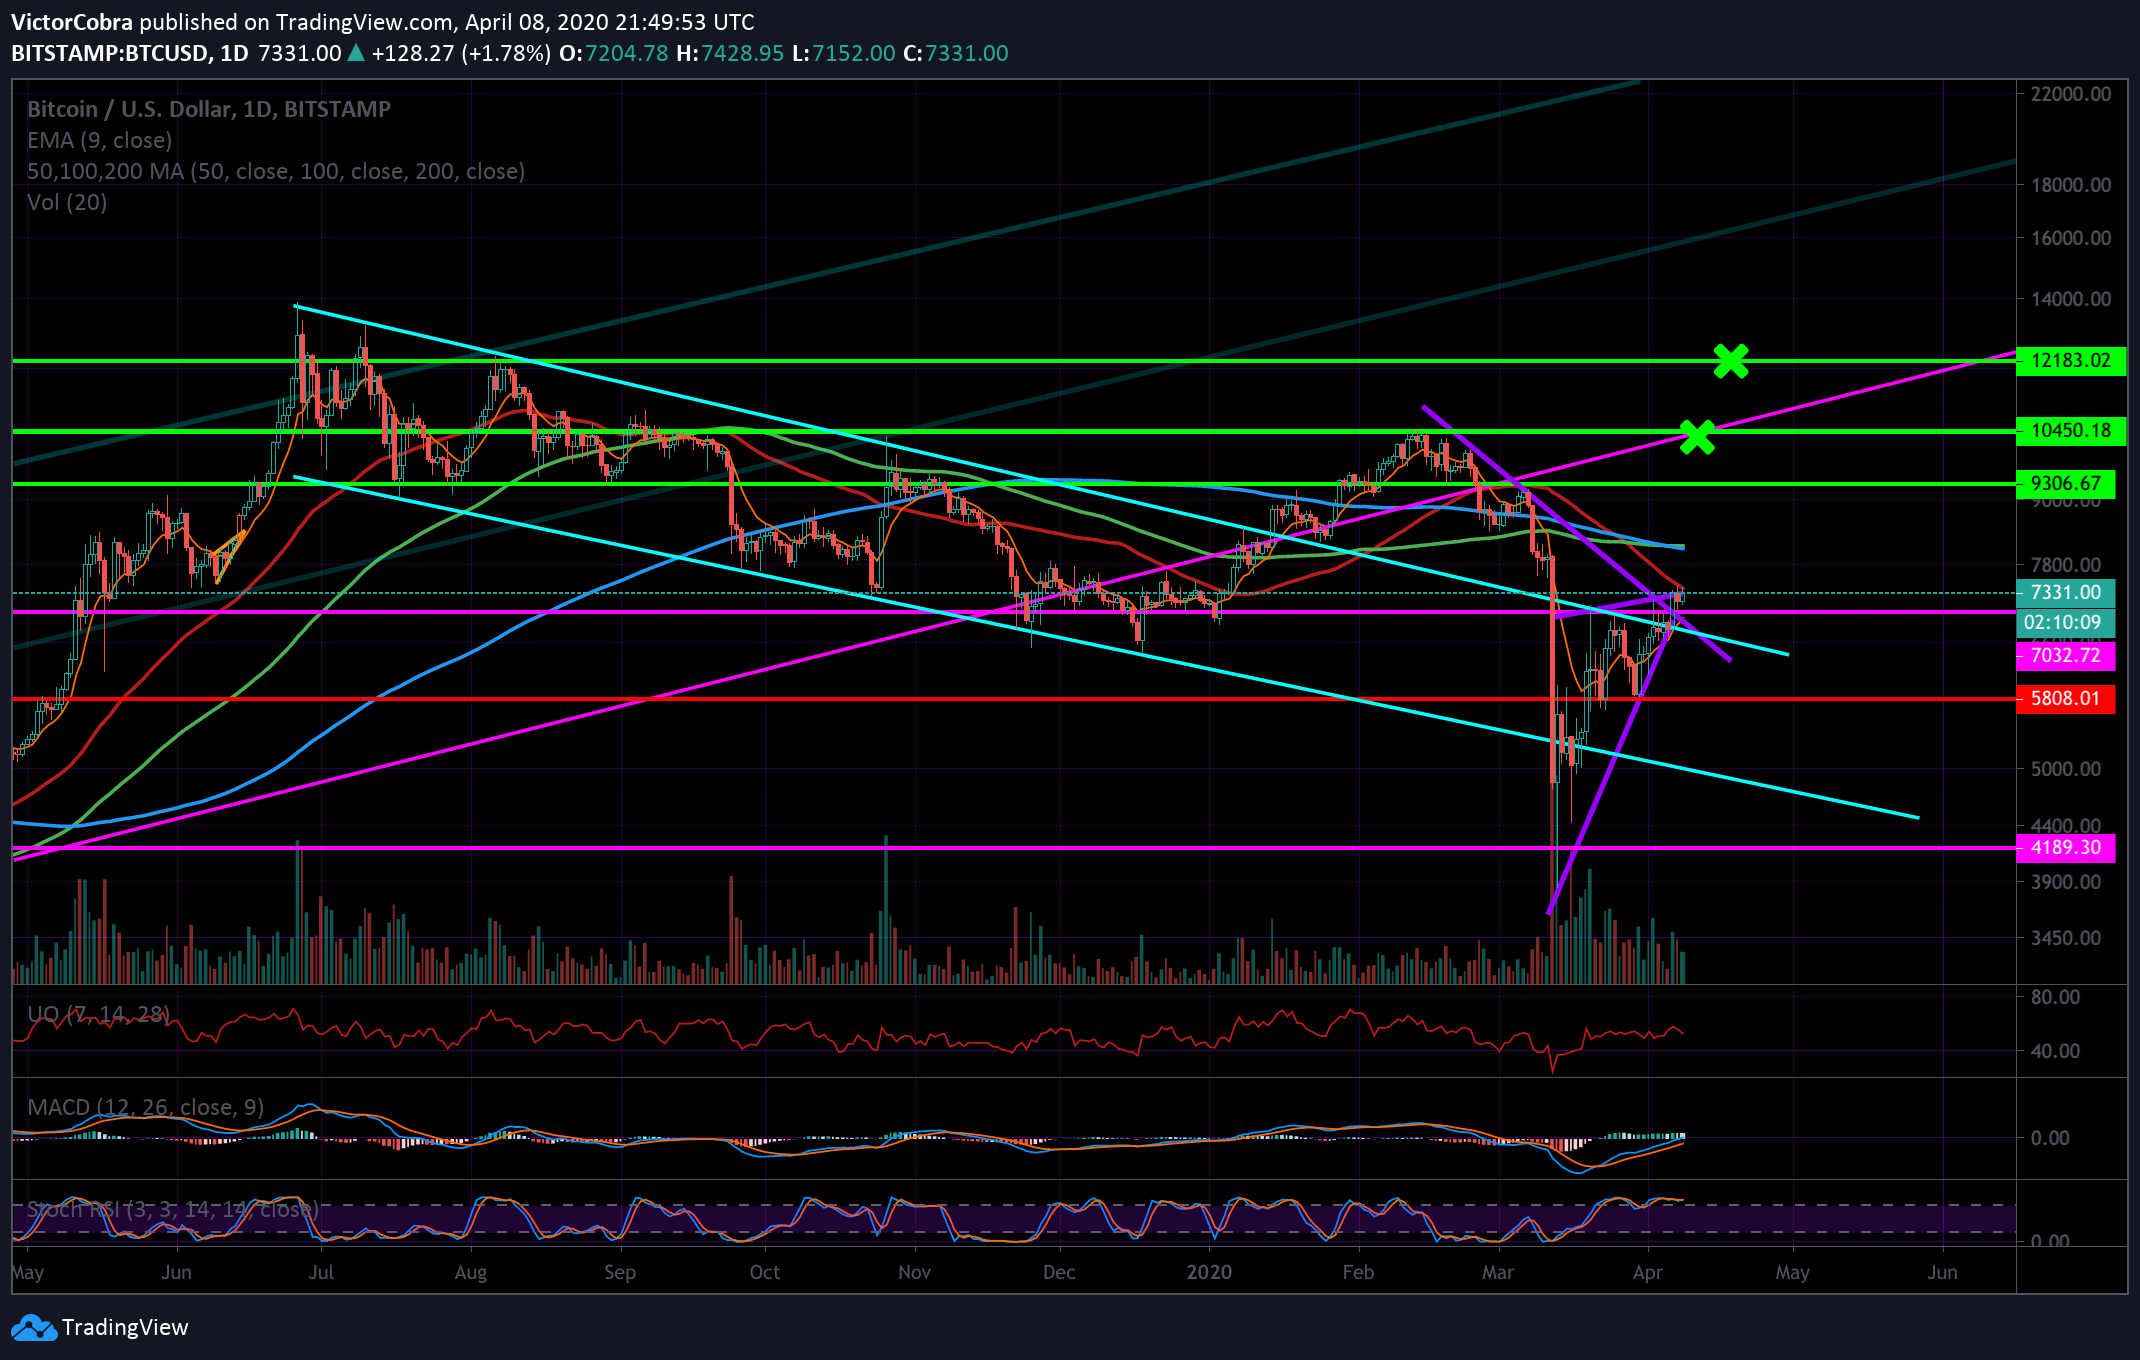
Task: Click the green 9306.67 price label
Action: tap(2066, 484)
